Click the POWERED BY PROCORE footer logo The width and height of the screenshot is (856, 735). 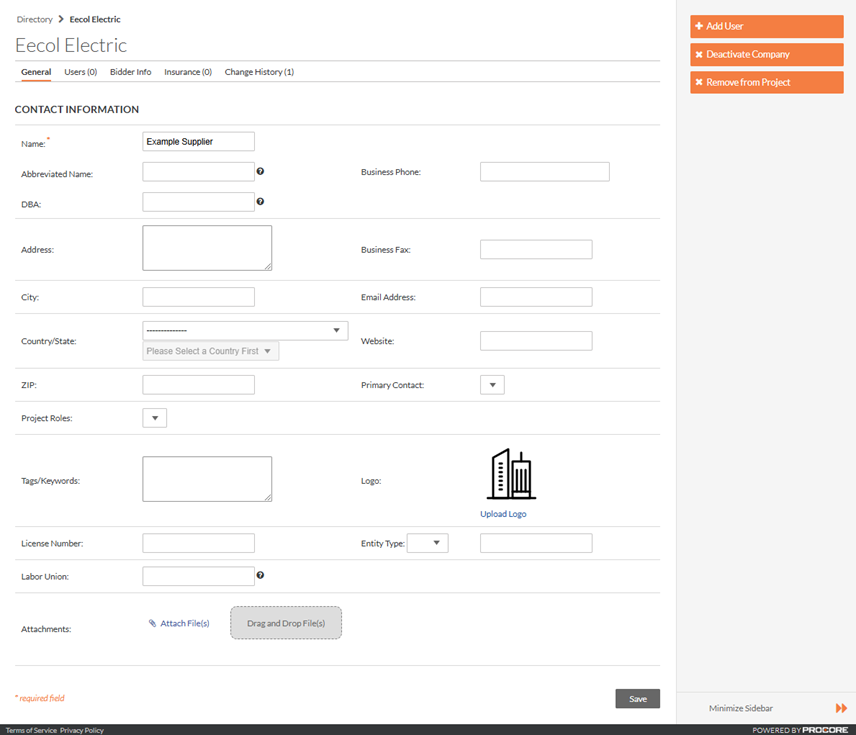coord(800,730)
